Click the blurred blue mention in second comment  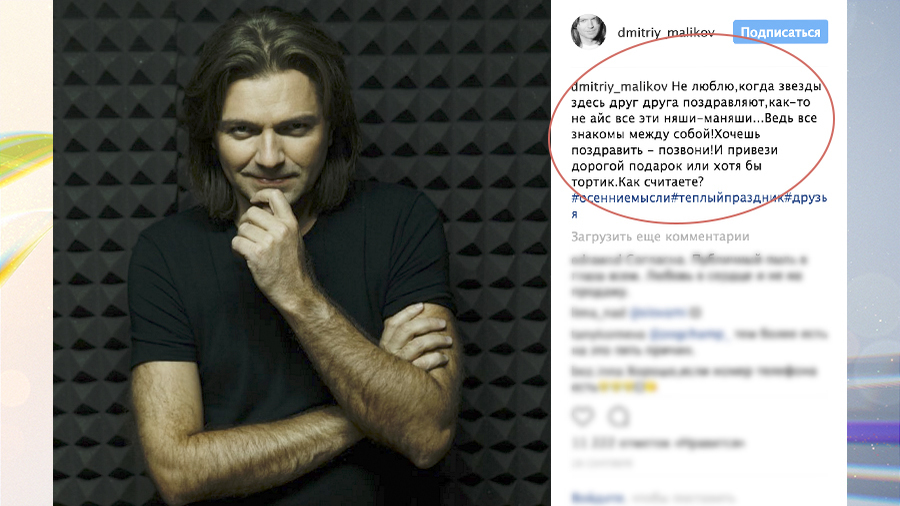point(657,313)
